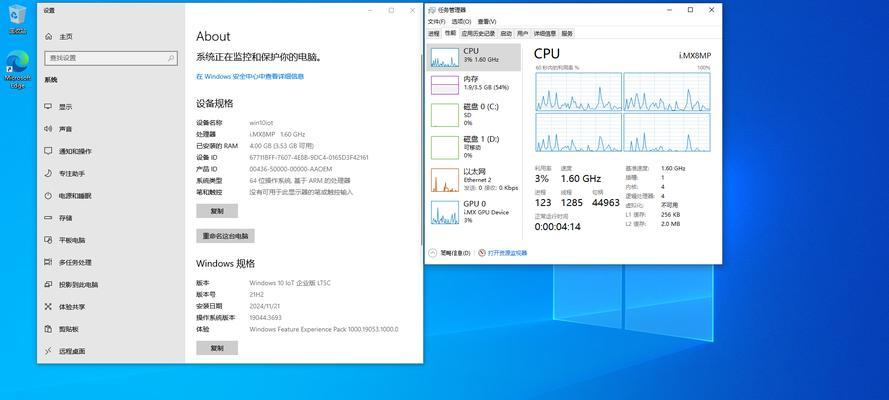Viewport: 889px width, 400px height.
Task: Switch to the Users (用户) tab
Action: click(x=523, y=33)
